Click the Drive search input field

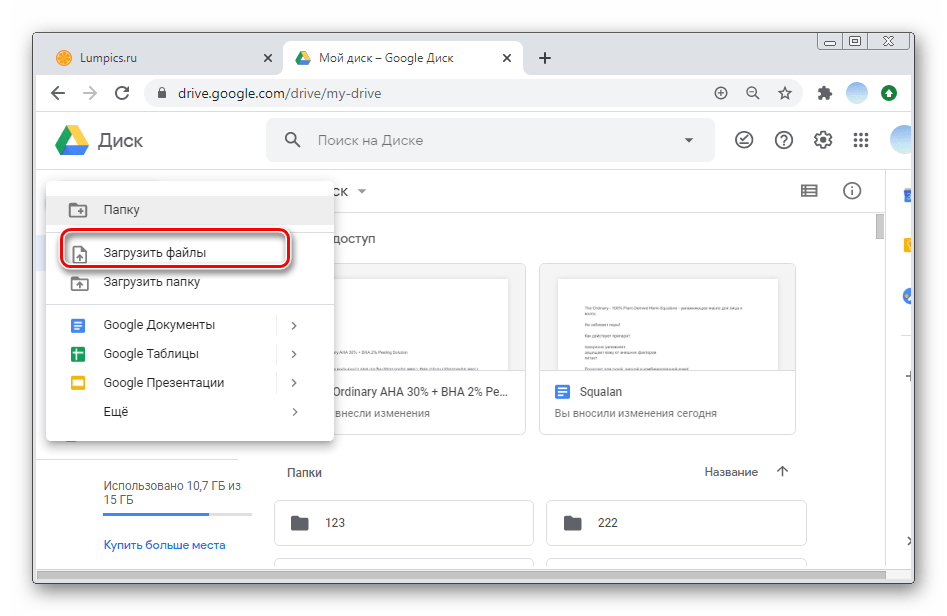pyautogui.click(x=490, y=140)
